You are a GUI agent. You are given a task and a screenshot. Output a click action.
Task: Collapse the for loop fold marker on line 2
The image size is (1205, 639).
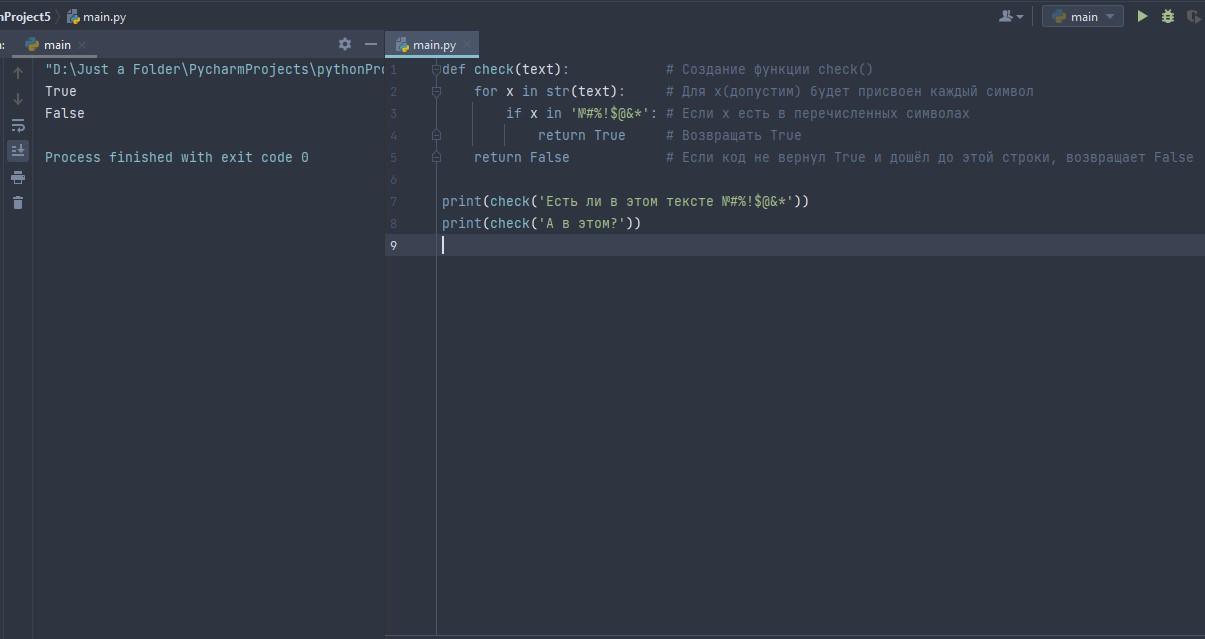point(437,91)
